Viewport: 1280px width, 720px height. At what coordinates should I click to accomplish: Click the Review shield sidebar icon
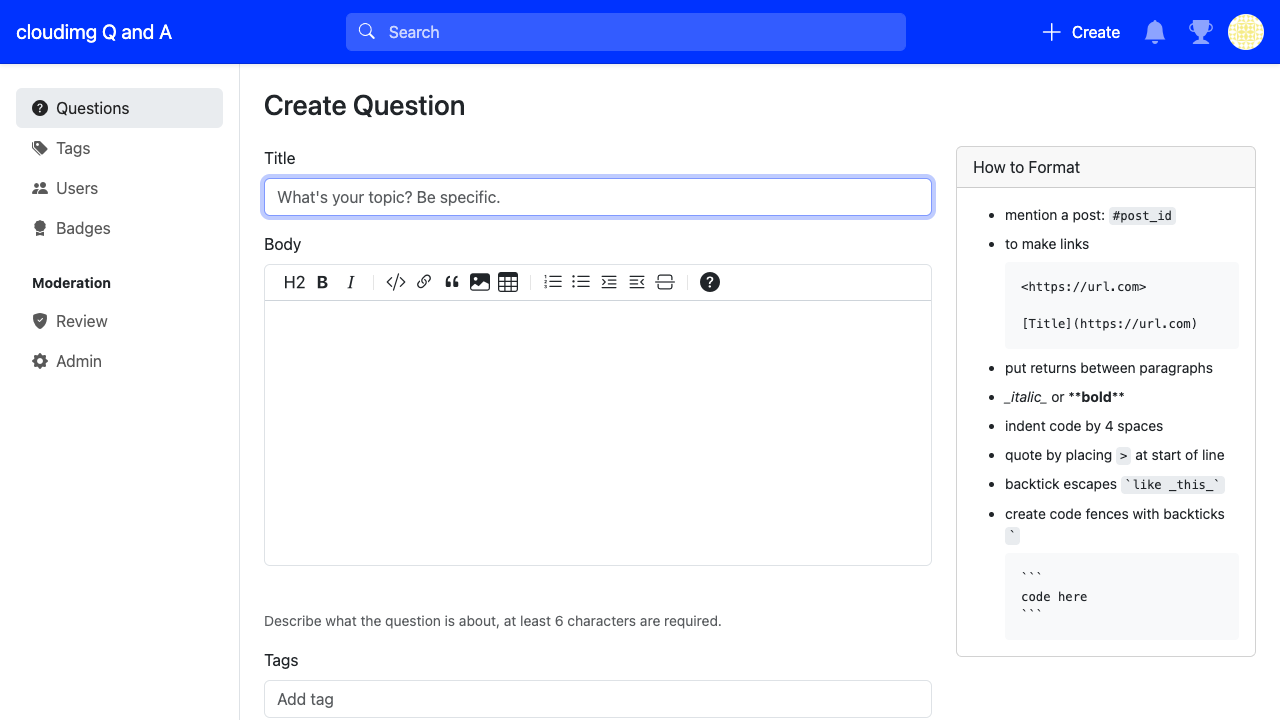tap(40, 321)
